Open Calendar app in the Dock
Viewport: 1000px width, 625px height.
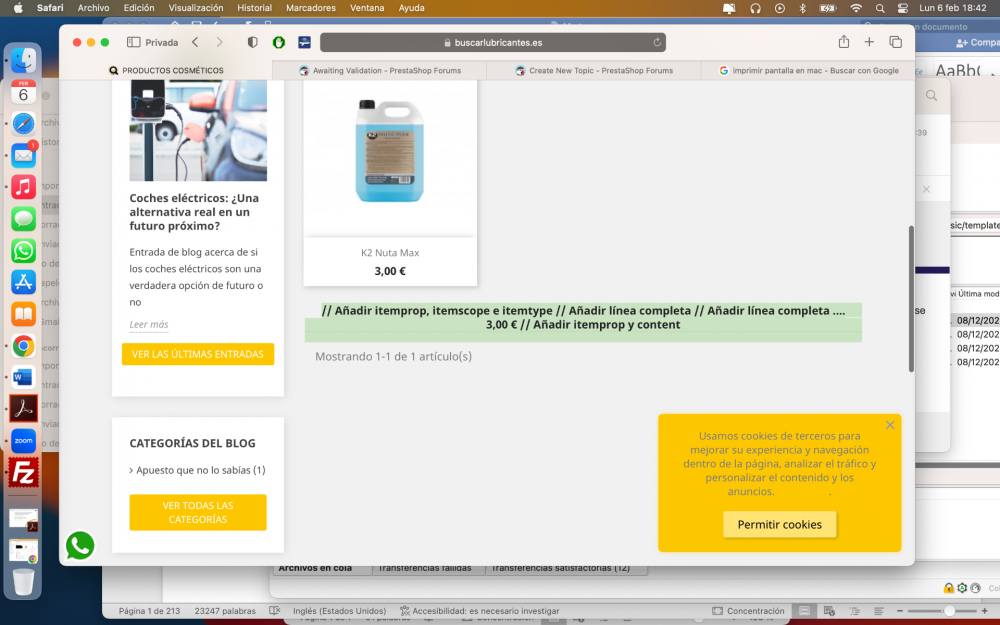tap(24, 92)
